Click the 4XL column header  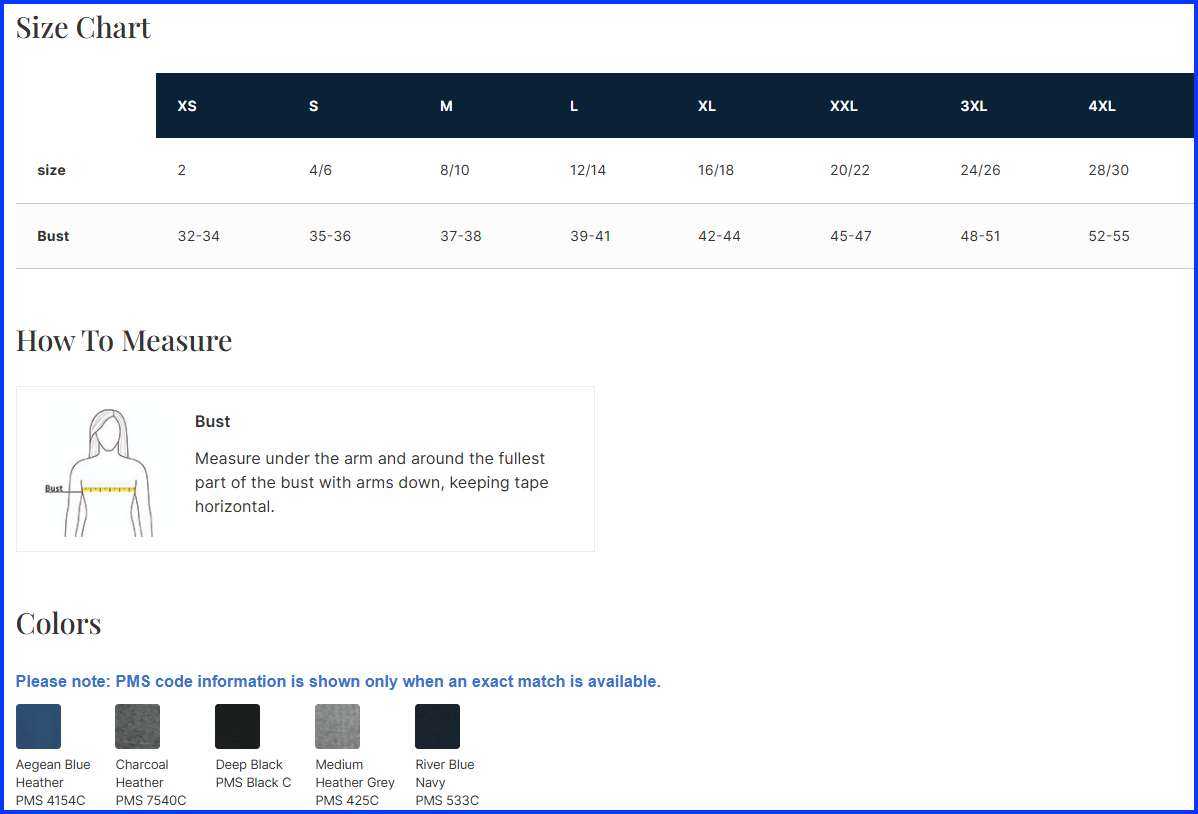tap(1101, 106)
